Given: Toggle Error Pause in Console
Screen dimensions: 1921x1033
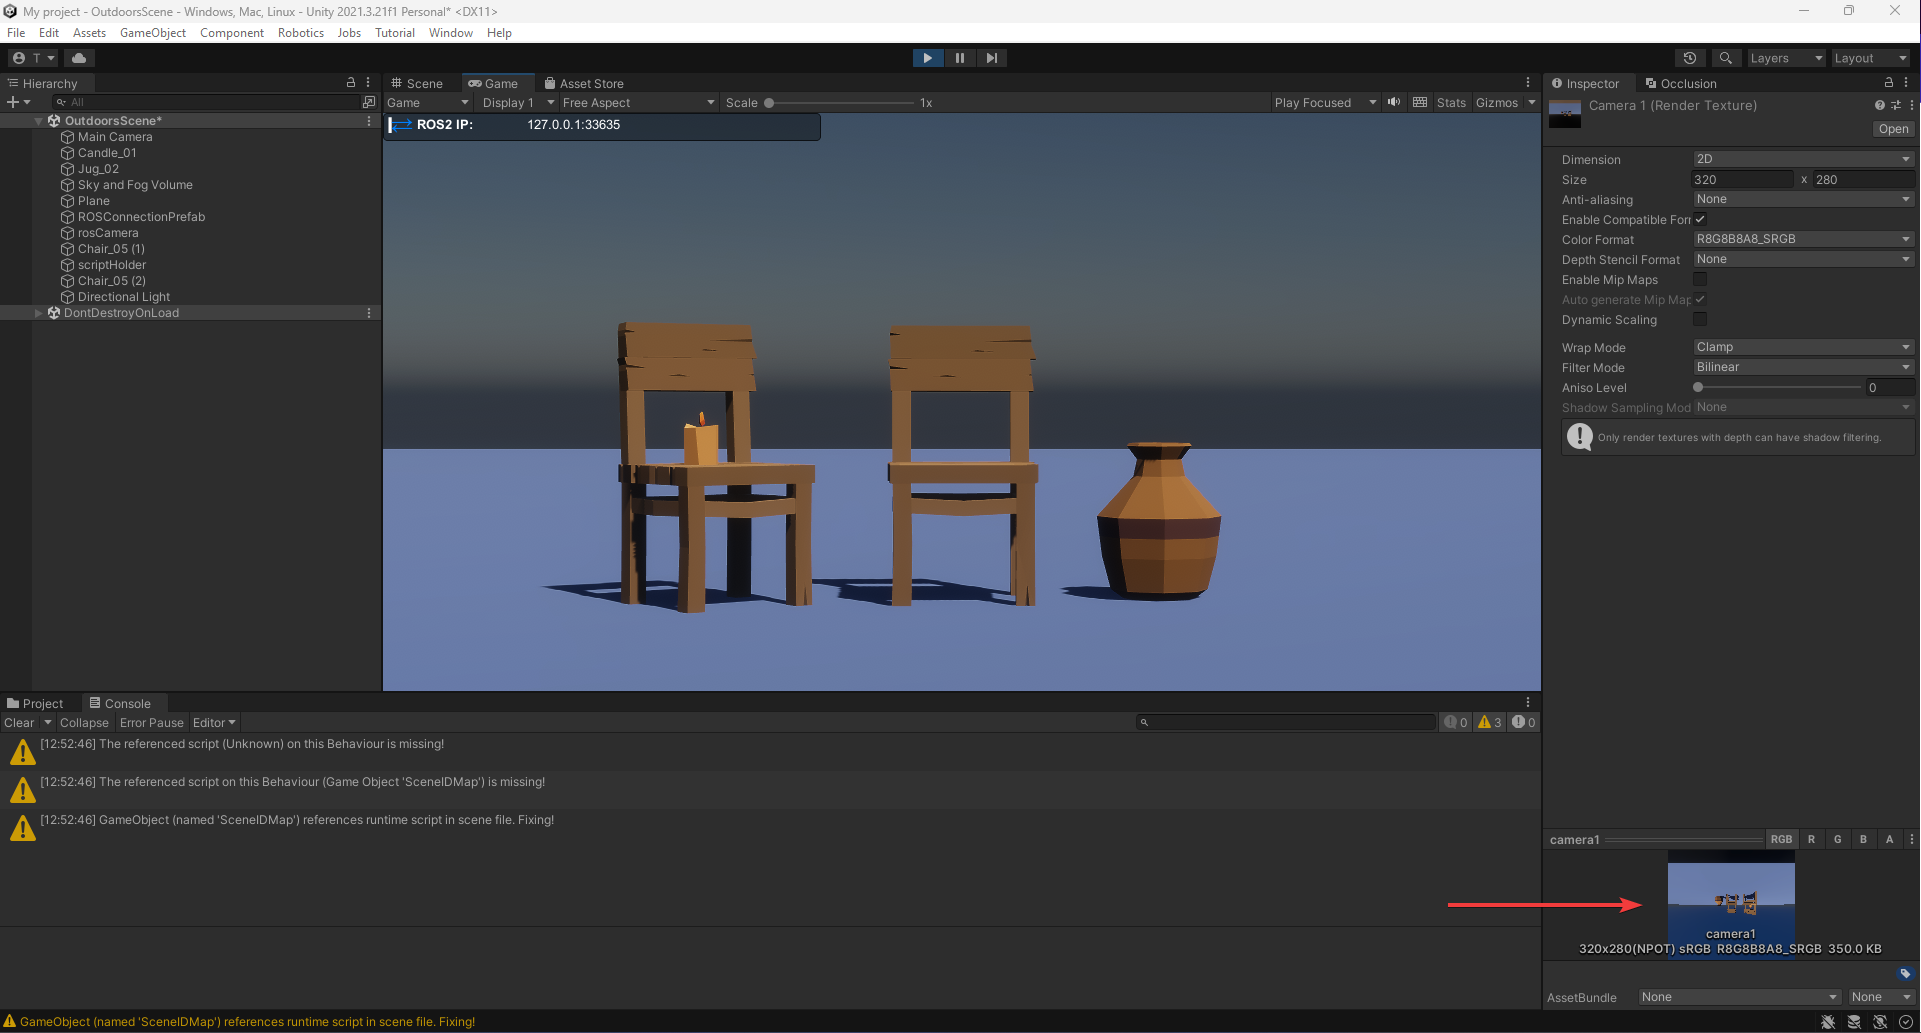Looking at the screenshot, I should [152, 722].
